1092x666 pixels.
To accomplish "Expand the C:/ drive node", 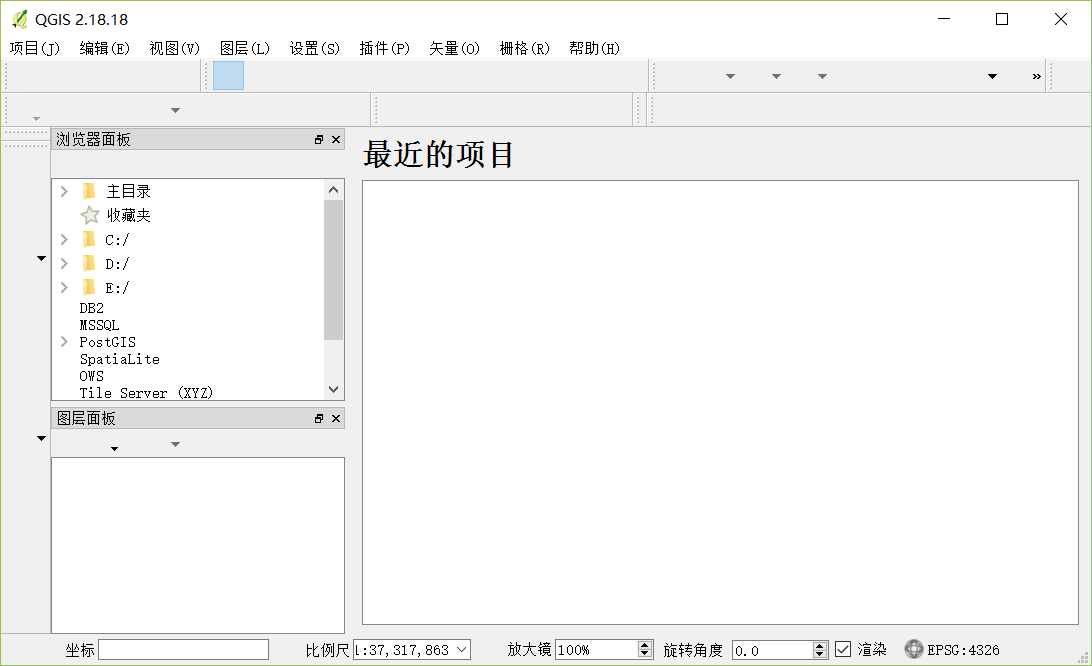I will (64, 240).
